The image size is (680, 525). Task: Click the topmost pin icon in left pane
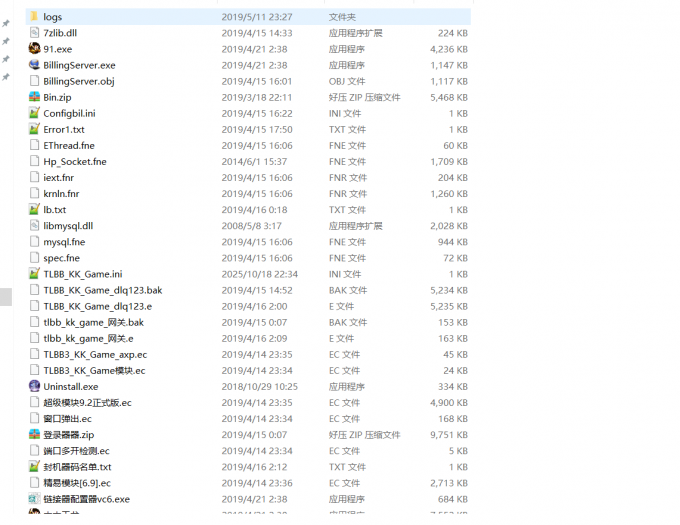[x=6, y=23]
